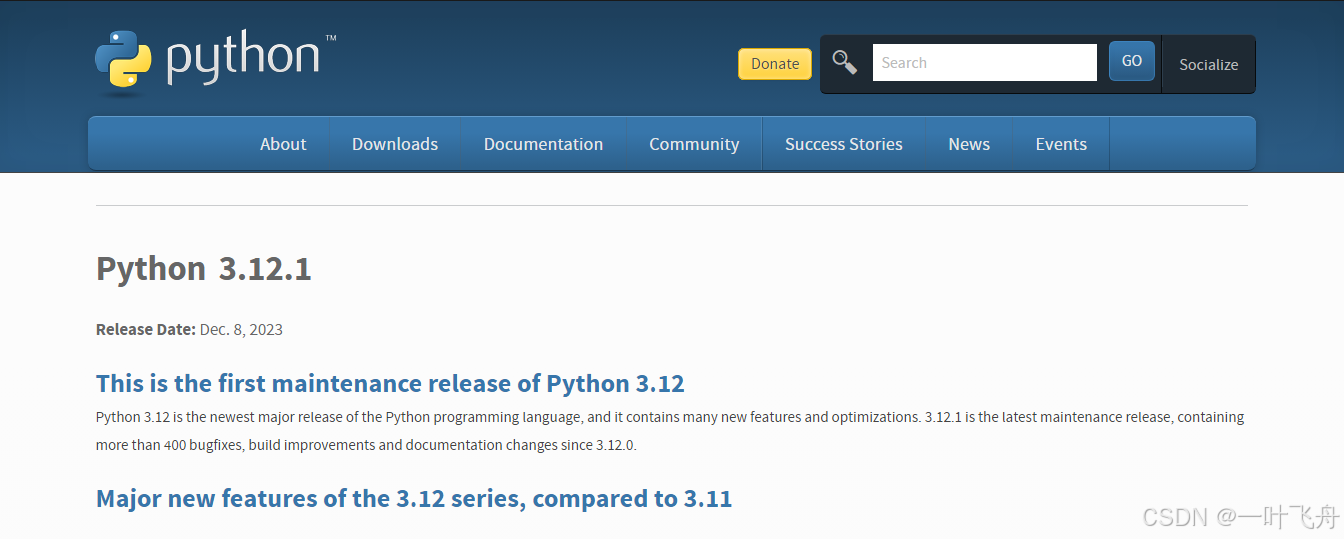The image size is (1344, 539).
Task: Open the About menu item
Action: pyautogui.click(x=283, y=144)
